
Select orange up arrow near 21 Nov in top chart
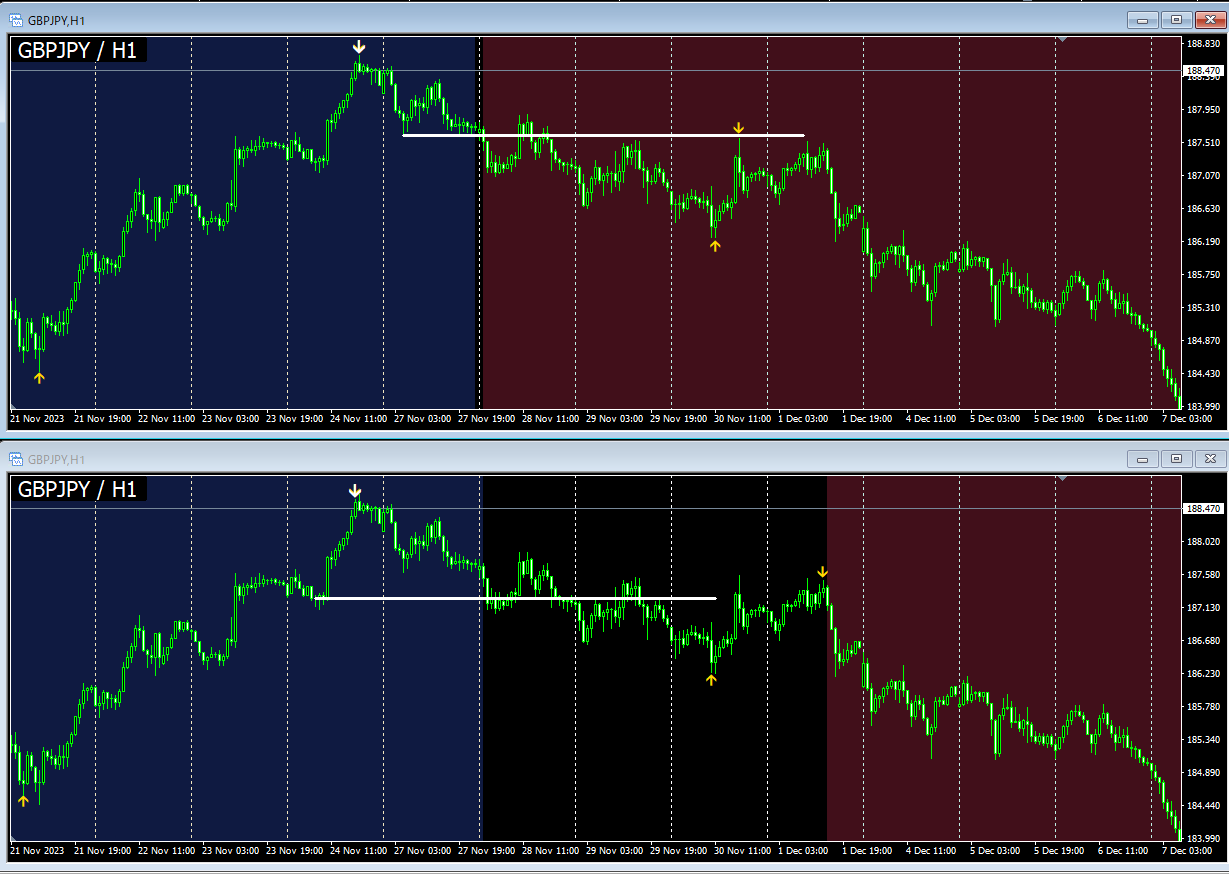coord(39,377)
